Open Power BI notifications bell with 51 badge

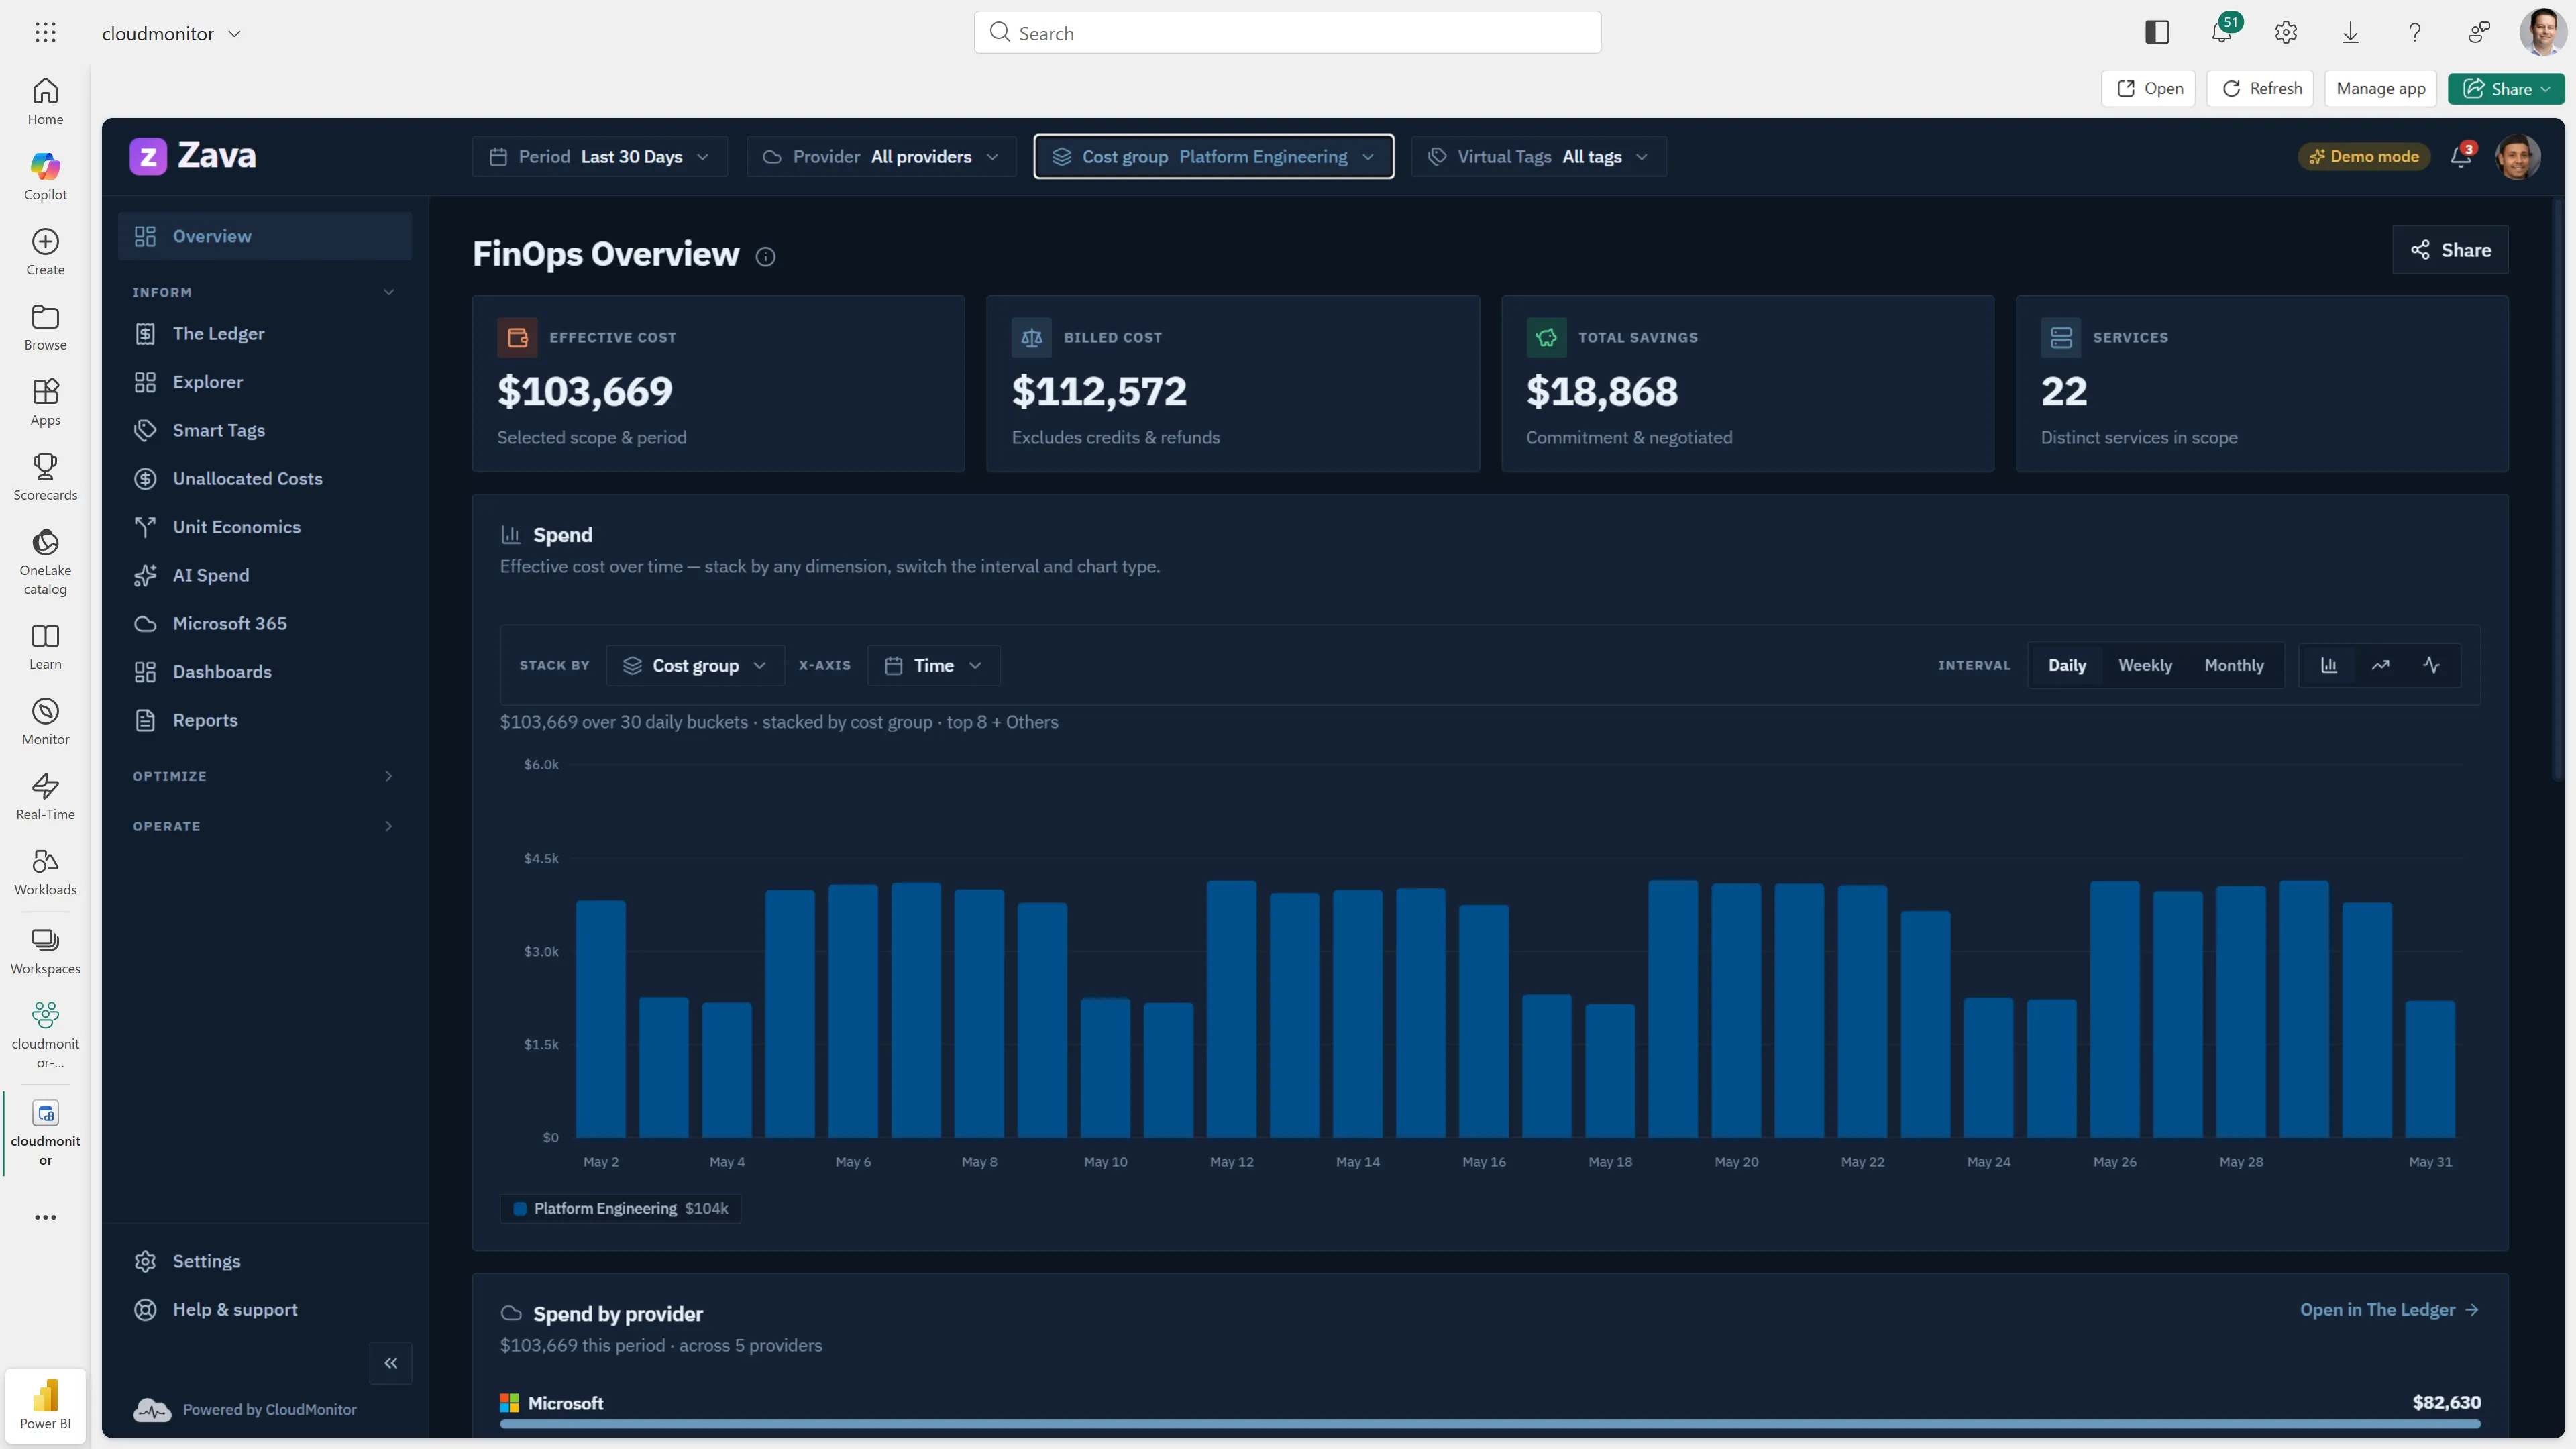(2222, 33)
